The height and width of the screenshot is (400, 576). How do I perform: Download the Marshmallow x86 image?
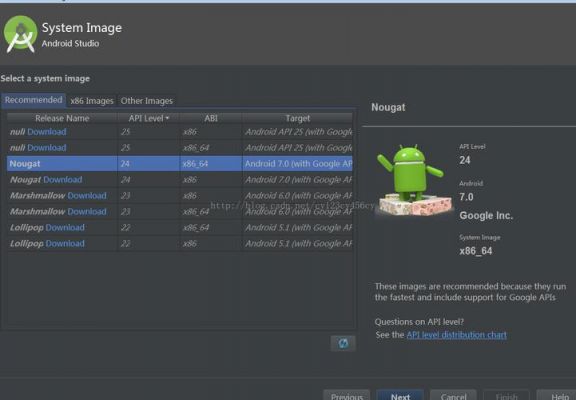coord(87,196)
